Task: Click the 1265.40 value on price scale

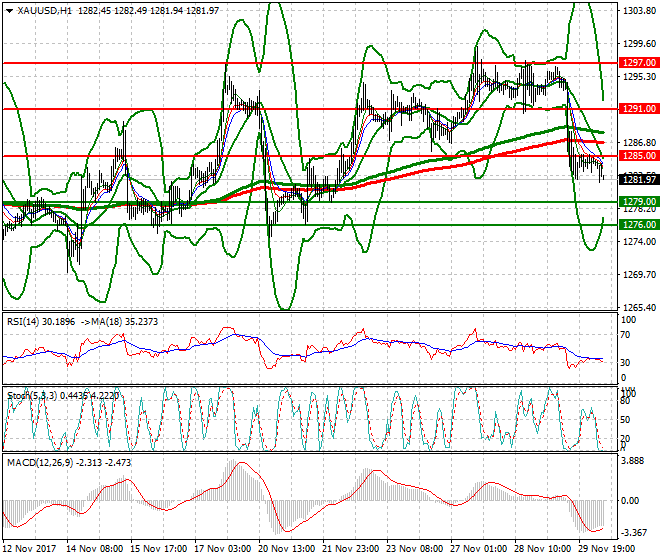Action: click(x=638, y=308)
